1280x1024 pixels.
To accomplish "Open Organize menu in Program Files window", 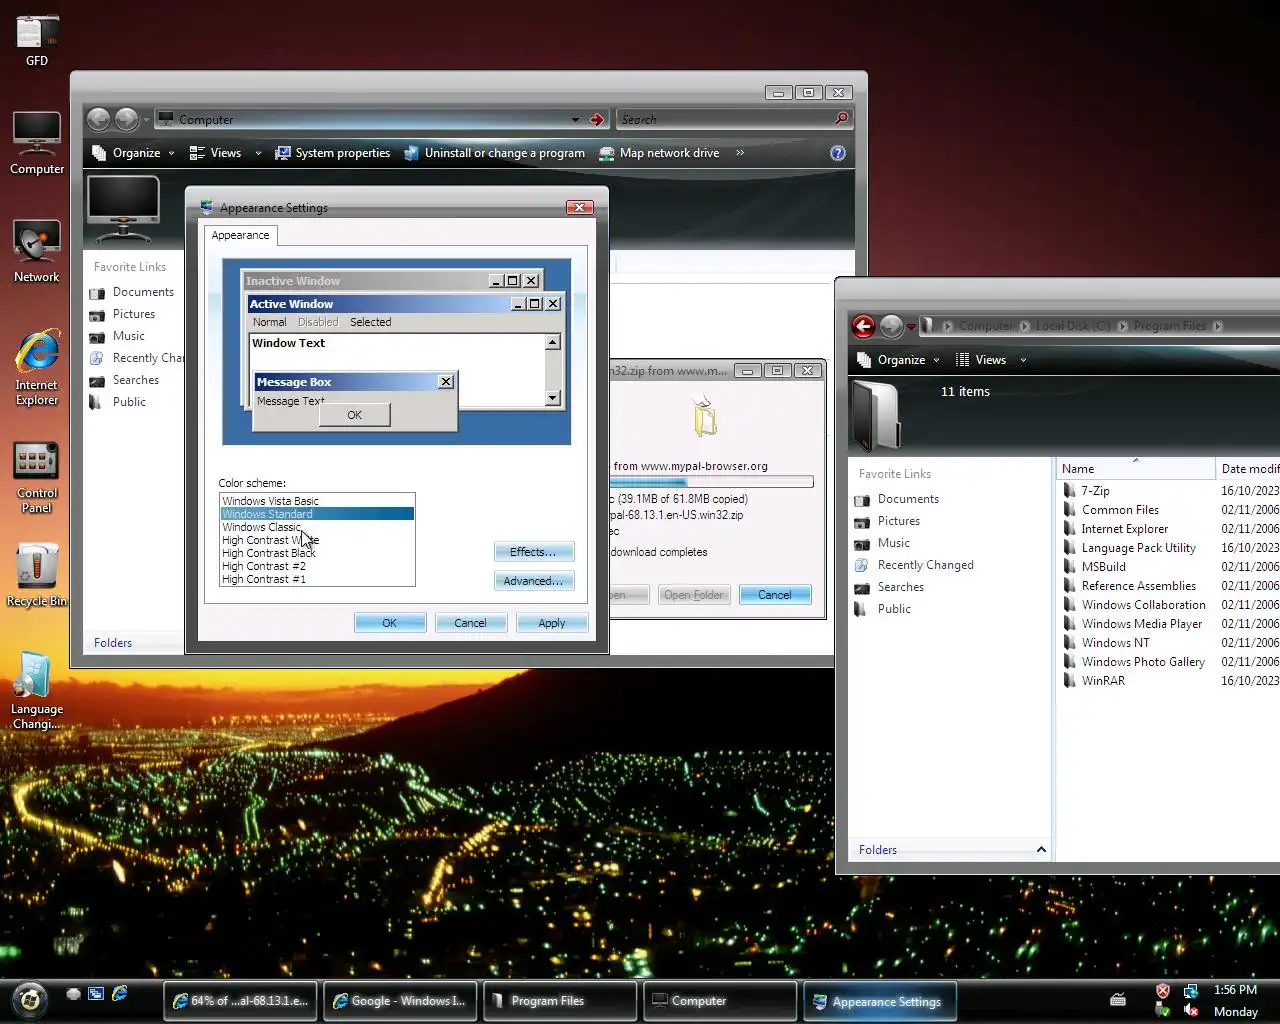I will [x=898, y=360].
